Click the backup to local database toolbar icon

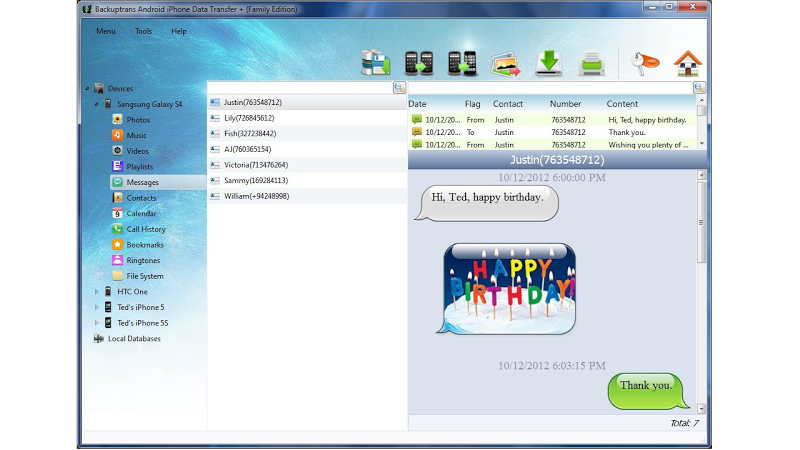[x=376, y=63]
